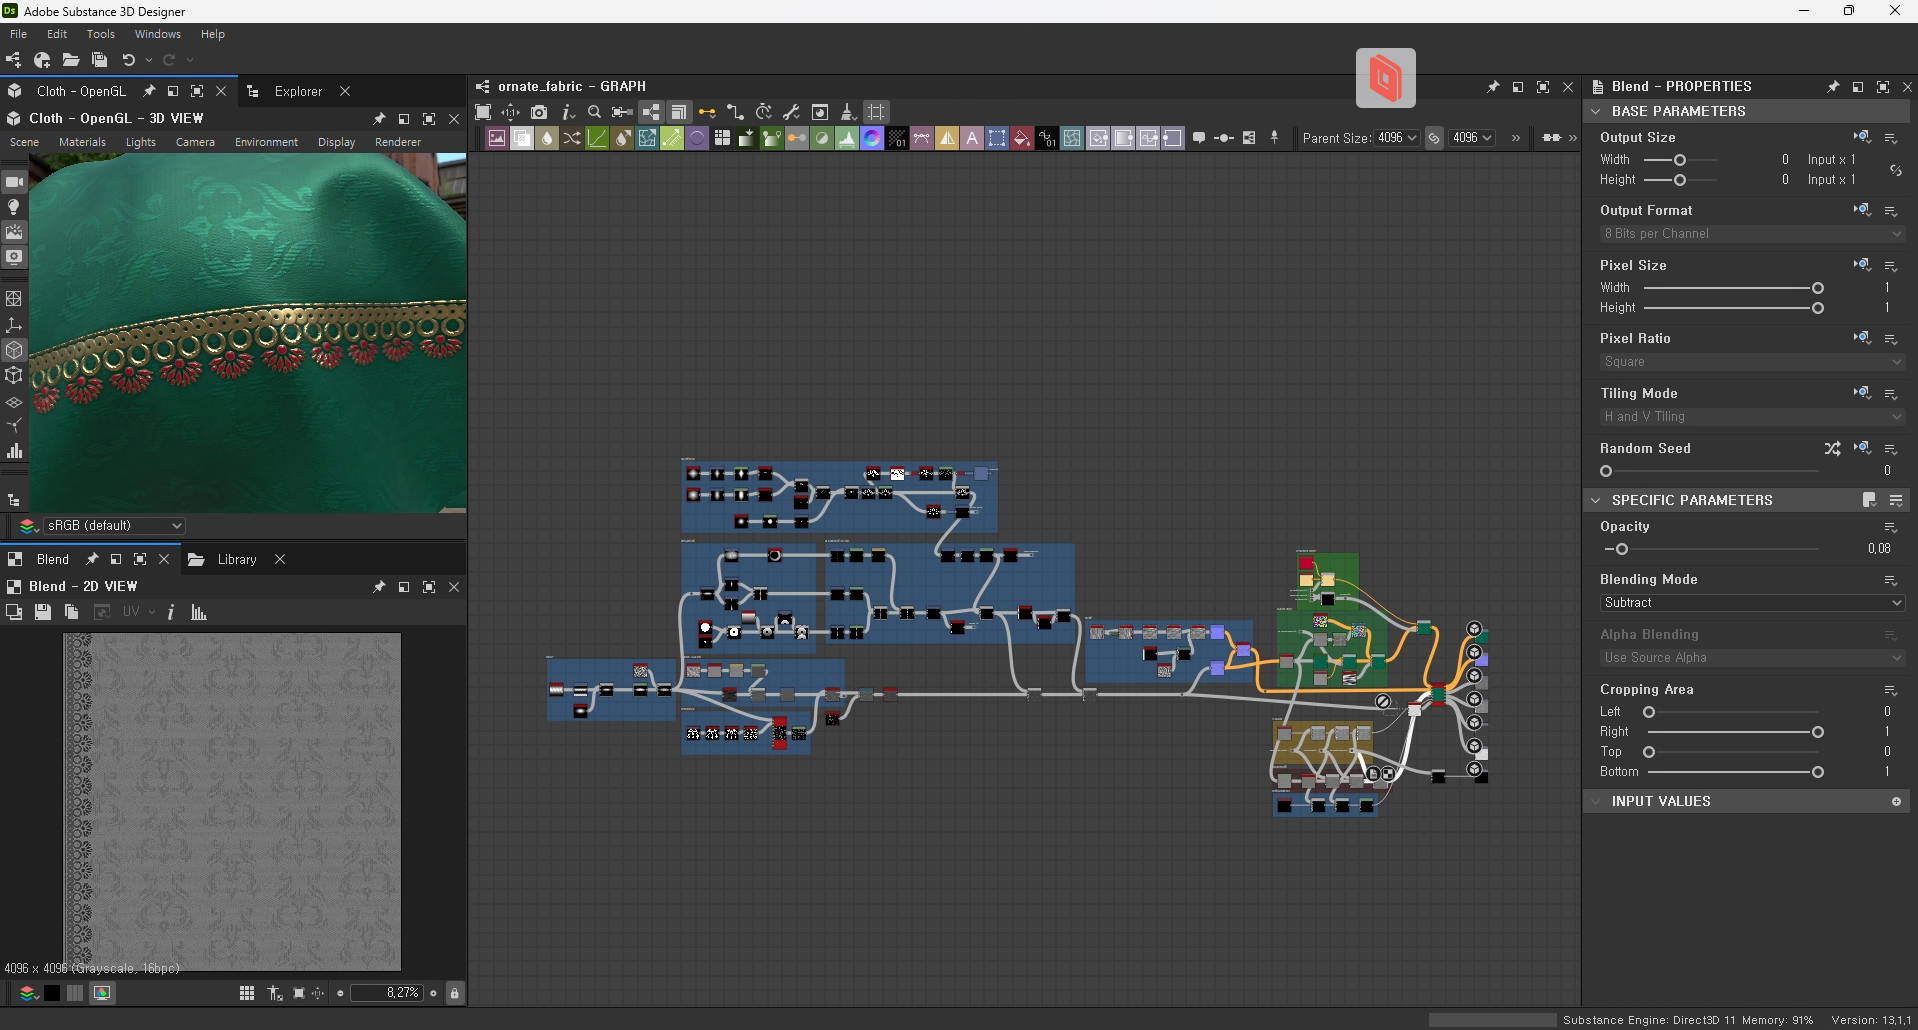The image size is (1918, 1030).
Task: Open the Materials menu in 3D view
Action: point(82,142)
